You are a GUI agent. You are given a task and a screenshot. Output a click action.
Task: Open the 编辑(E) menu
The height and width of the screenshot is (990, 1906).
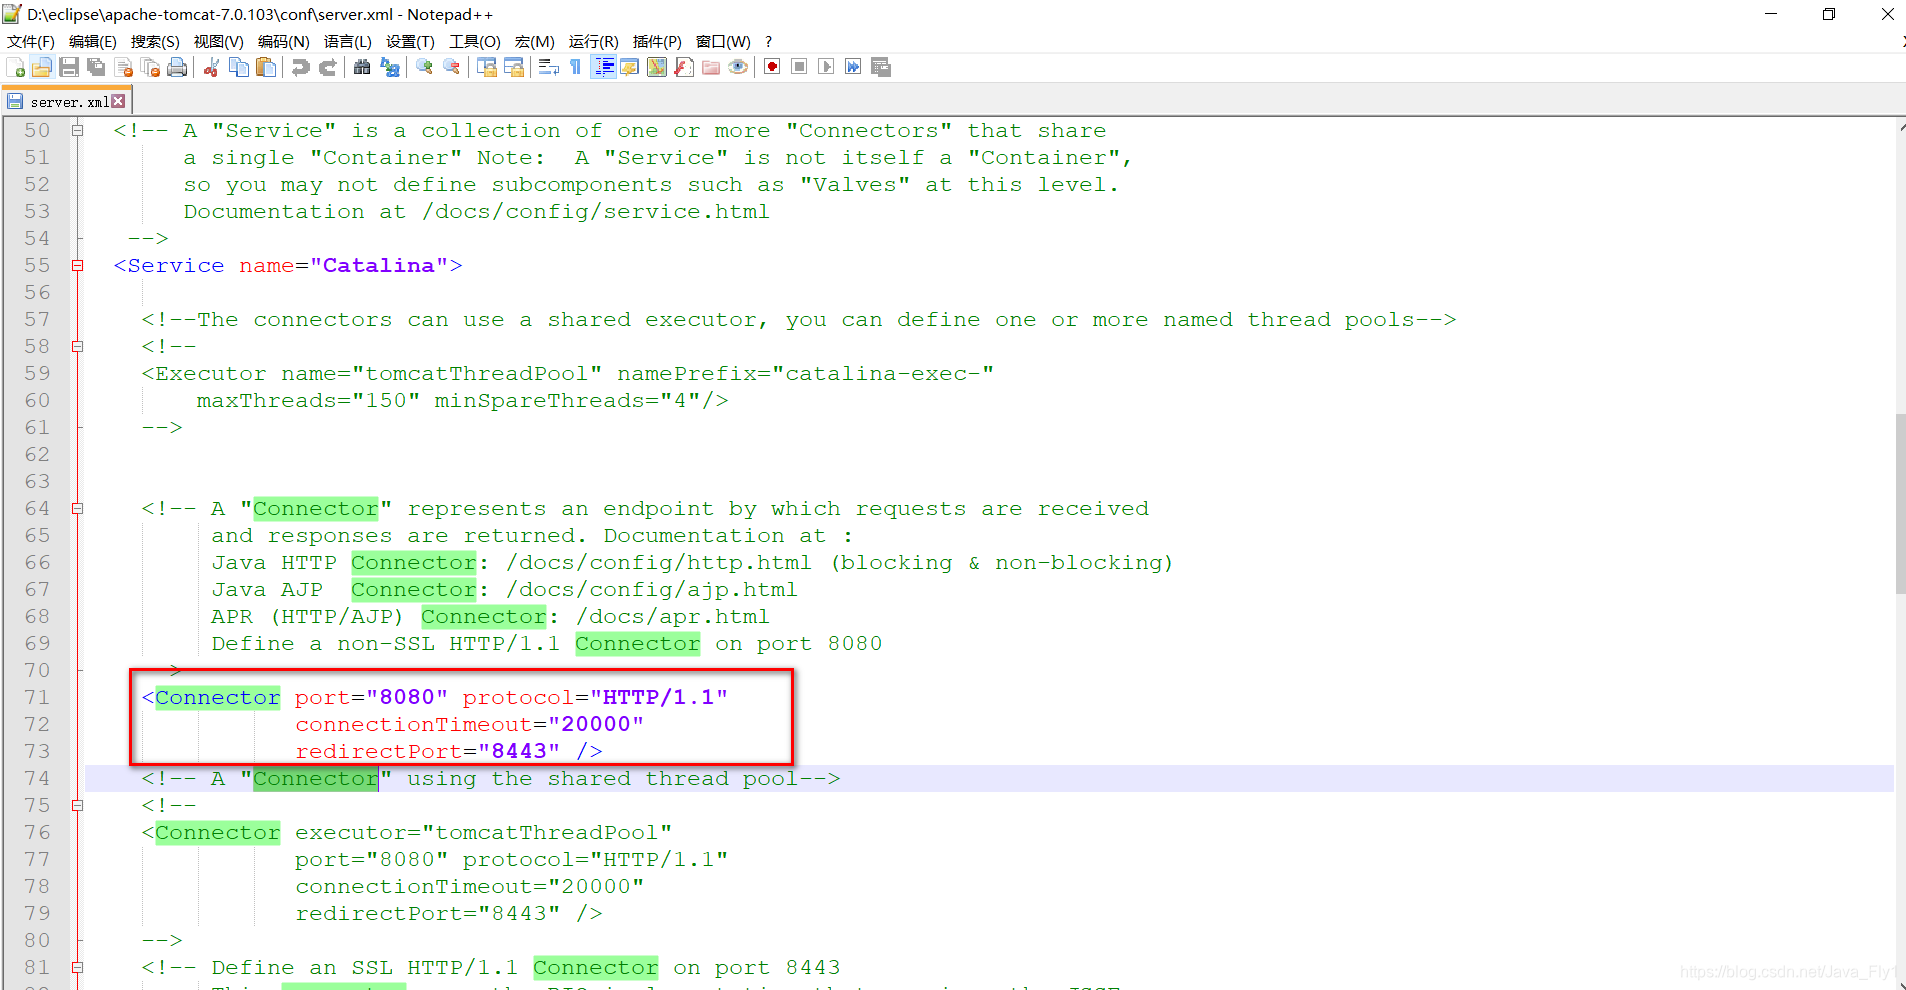tap(93, 41)
